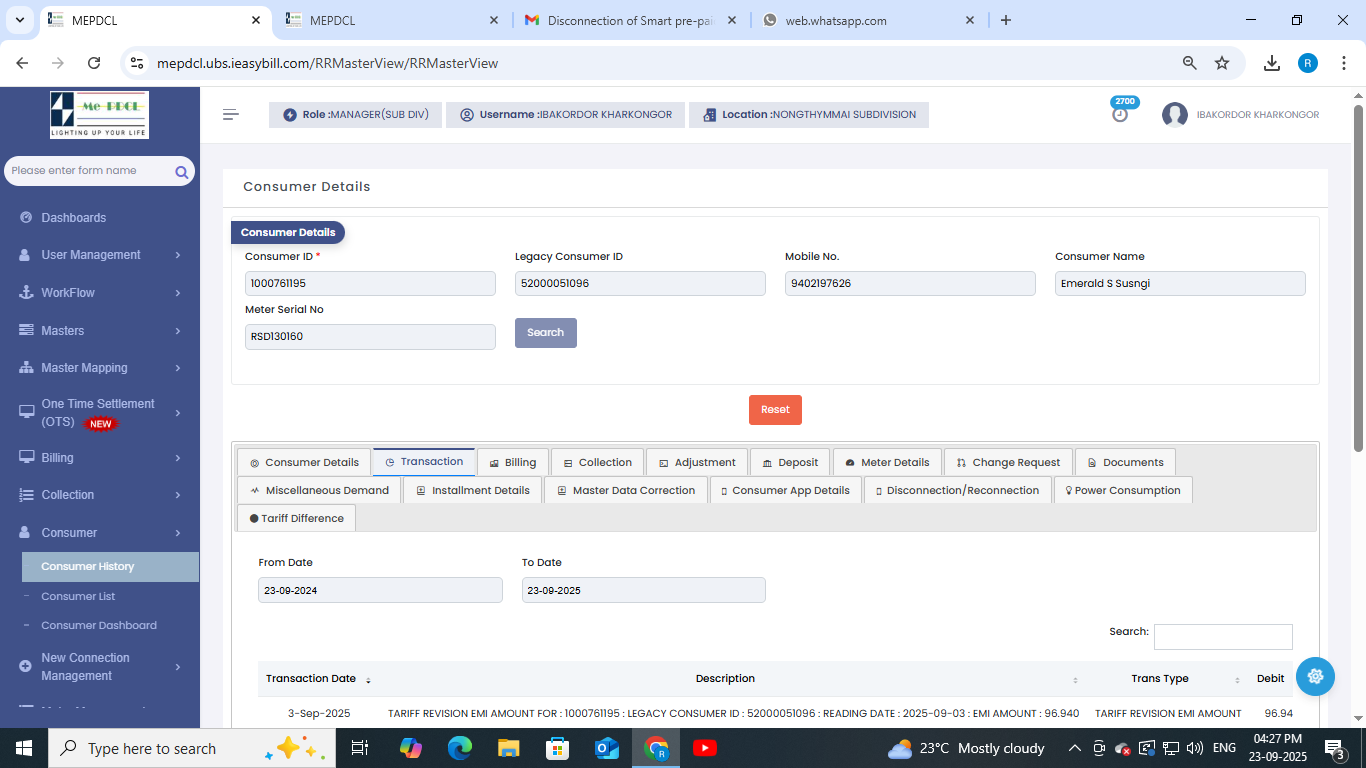Click the Chrome profile R icon
The height and width of the screenshot is (768, 1366).
1308,63
